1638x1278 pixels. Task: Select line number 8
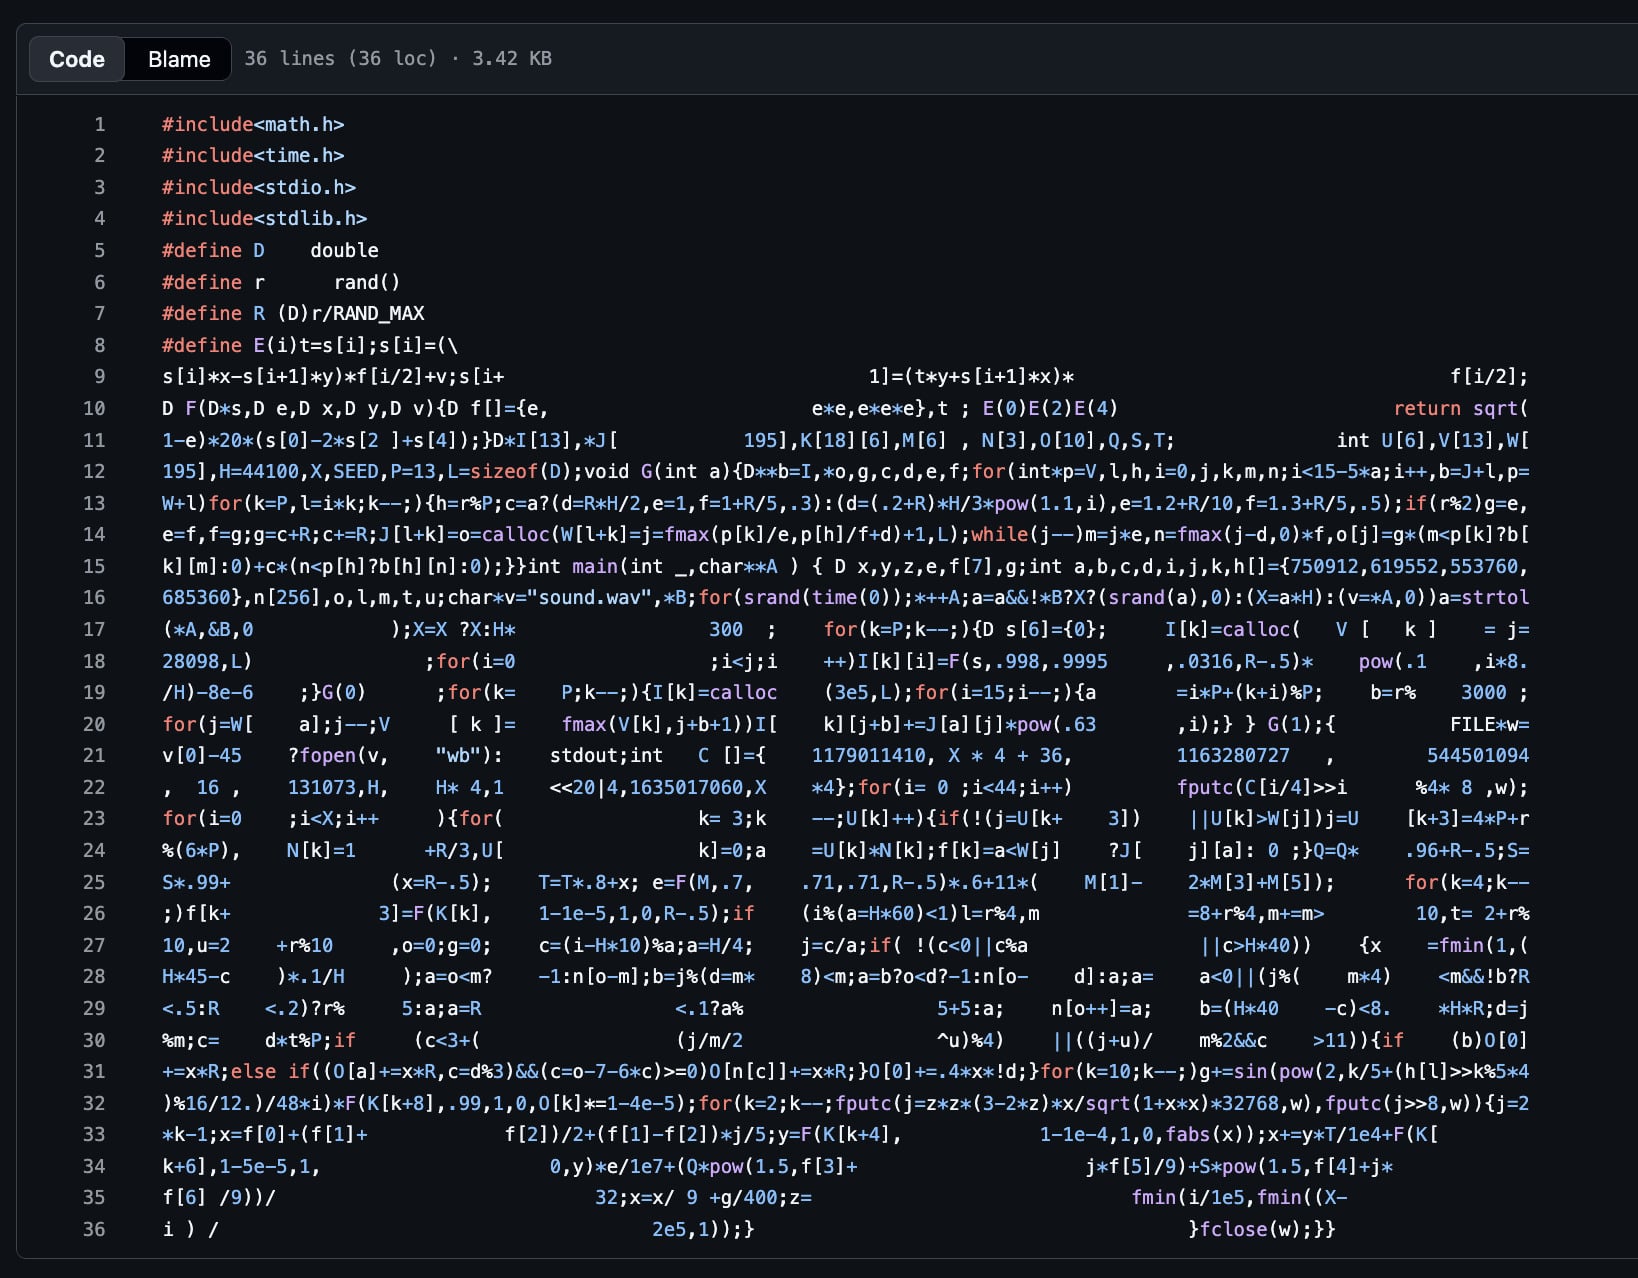click(100, 345)
